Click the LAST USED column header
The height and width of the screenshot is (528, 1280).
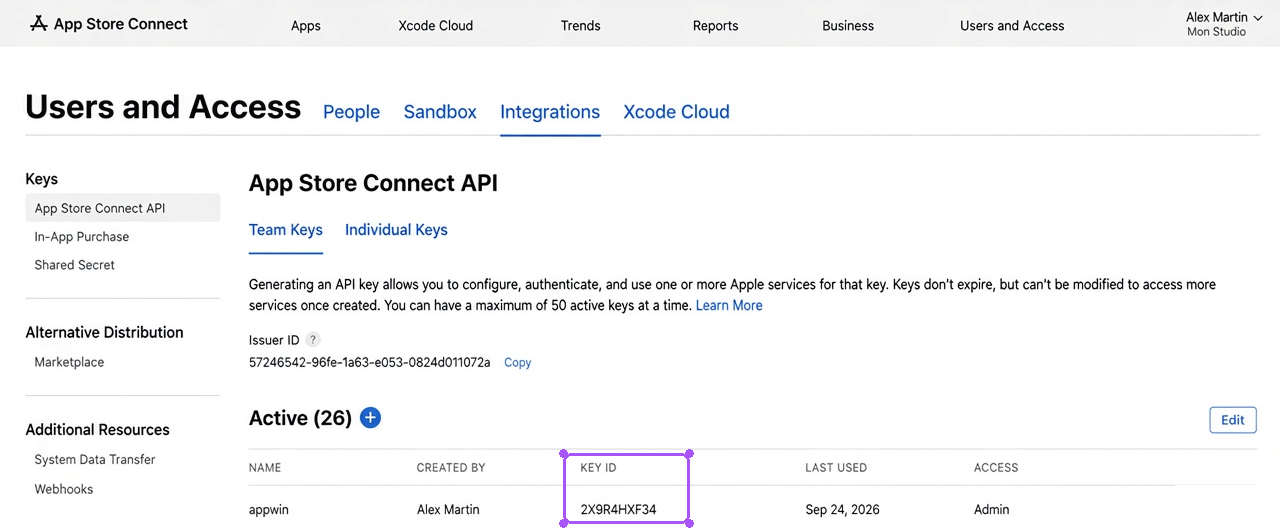tap(836, 467)
